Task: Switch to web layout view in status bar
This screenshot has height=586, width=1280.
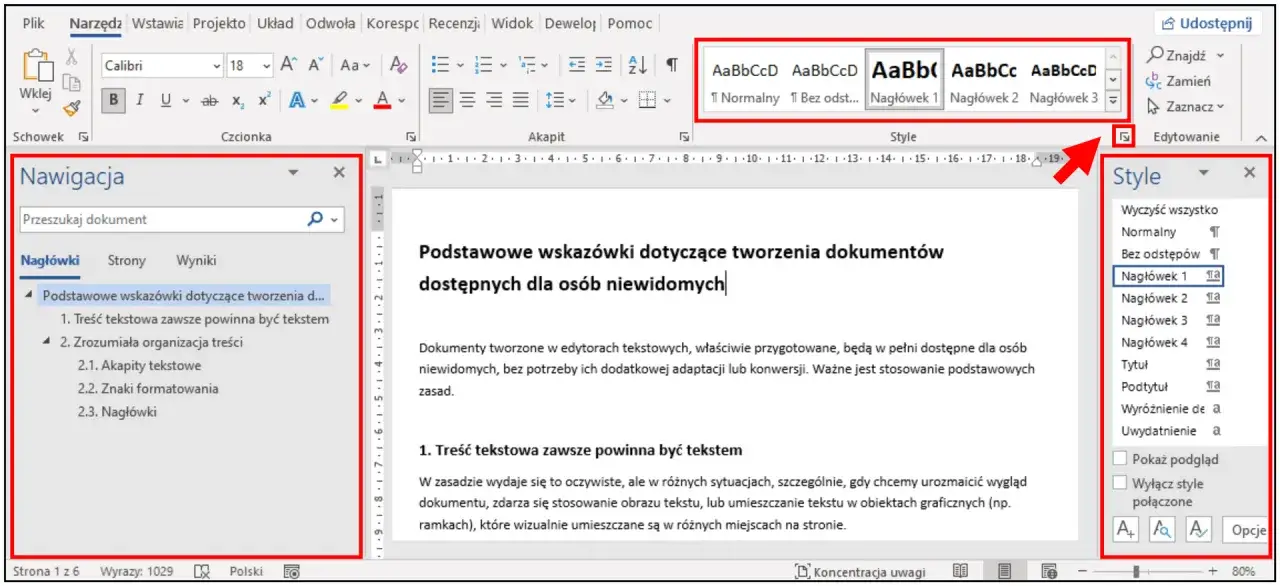Action: pyautogui.click(x=1049, y=571)
